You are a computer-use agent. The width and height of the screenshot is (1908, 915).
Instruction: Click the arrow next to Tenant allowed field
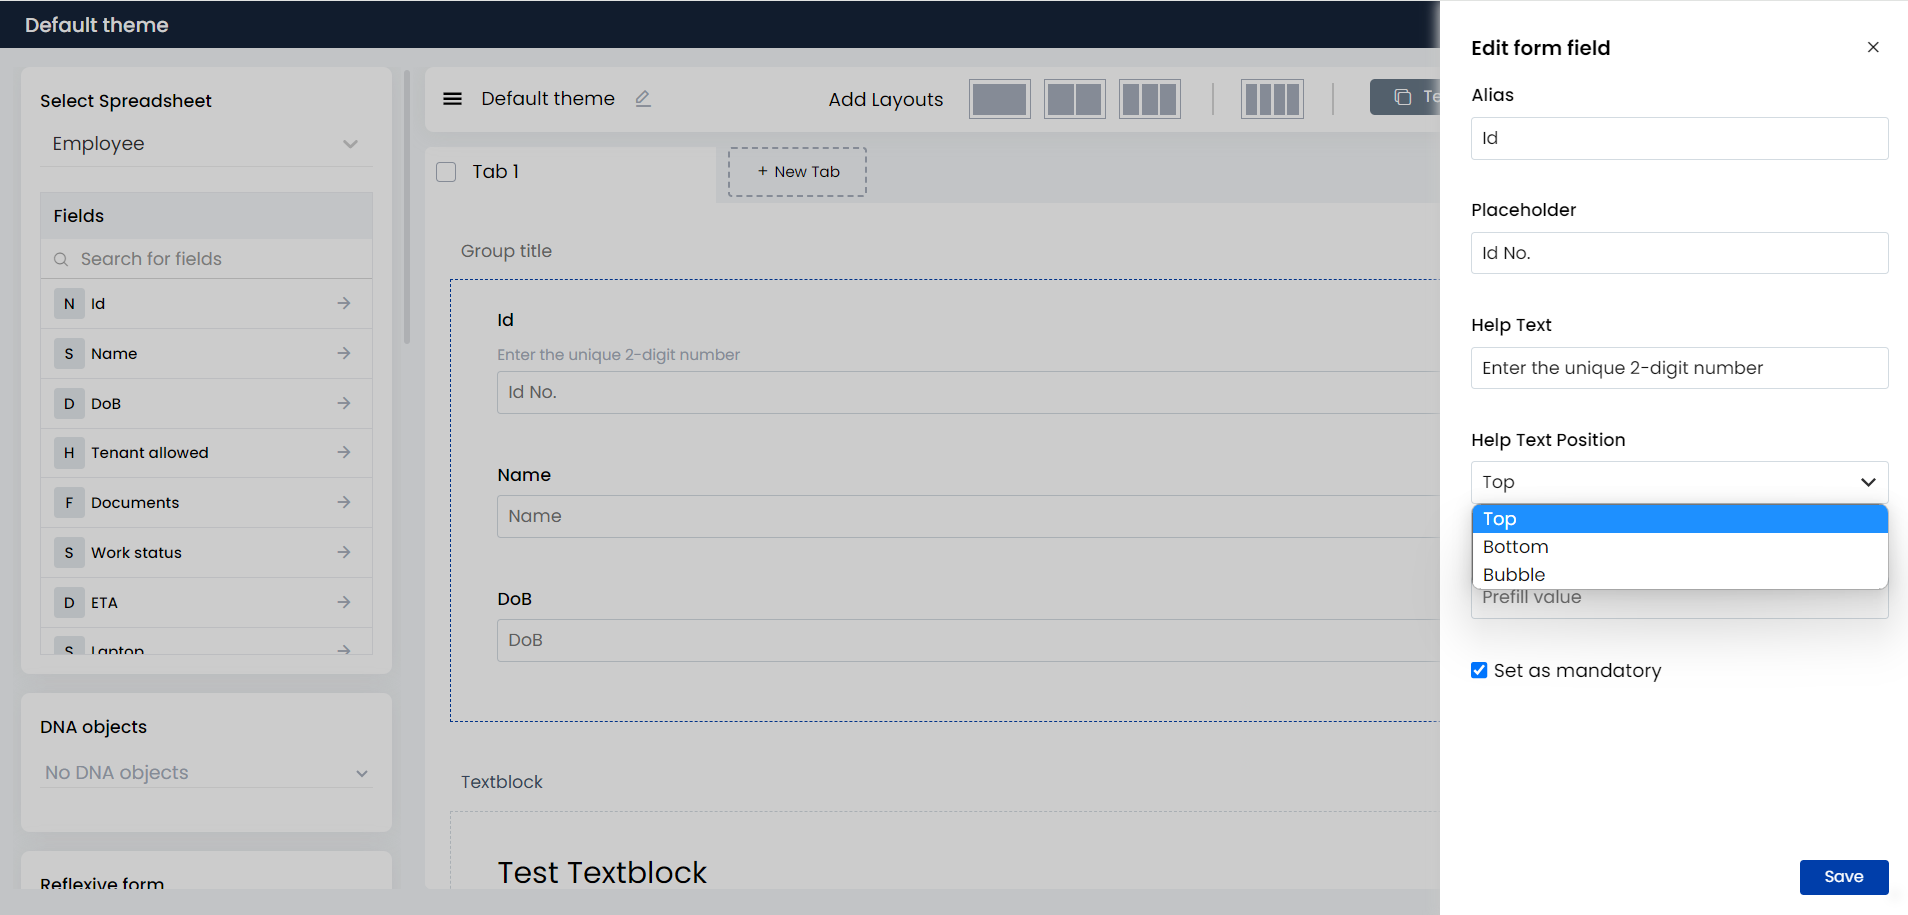344,452
